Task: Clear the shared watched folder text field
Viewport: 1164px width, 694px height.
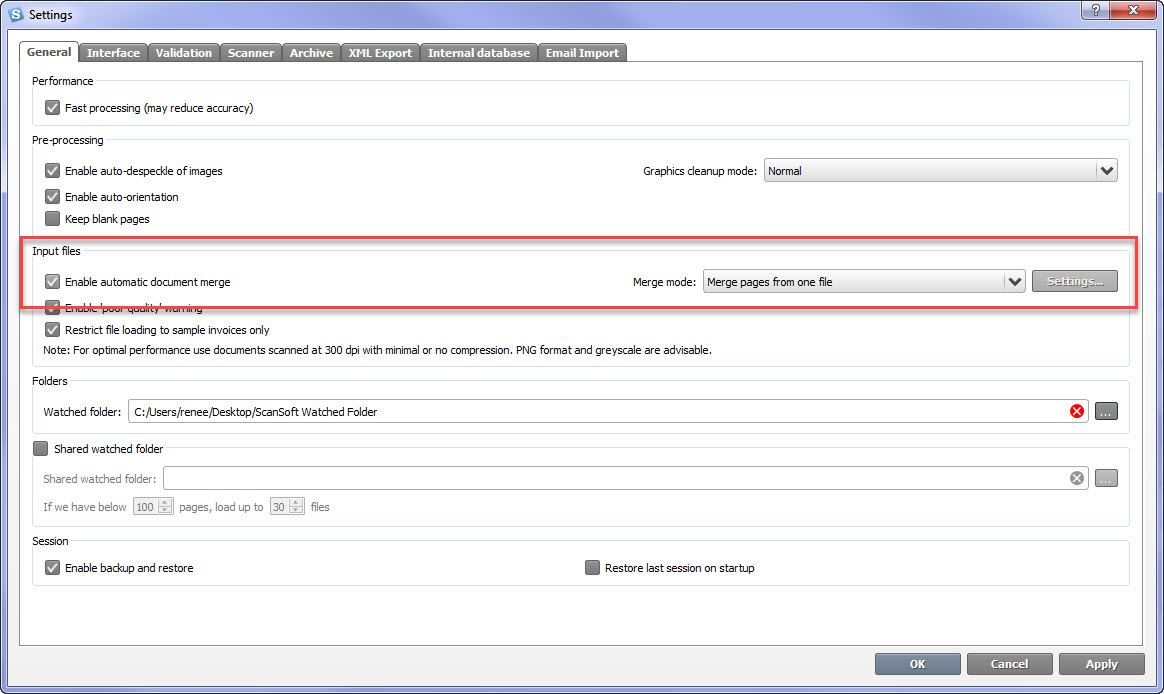Action: coord(1077,478)
